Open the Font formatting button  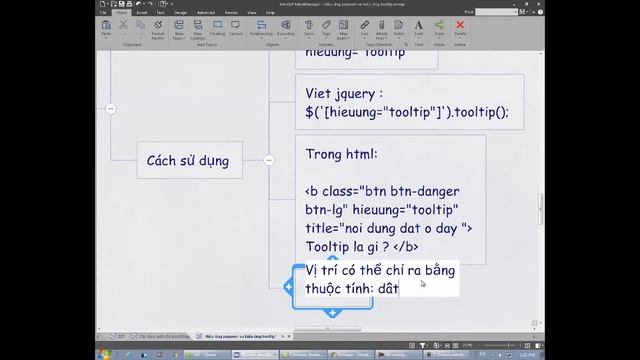(418, 25)
